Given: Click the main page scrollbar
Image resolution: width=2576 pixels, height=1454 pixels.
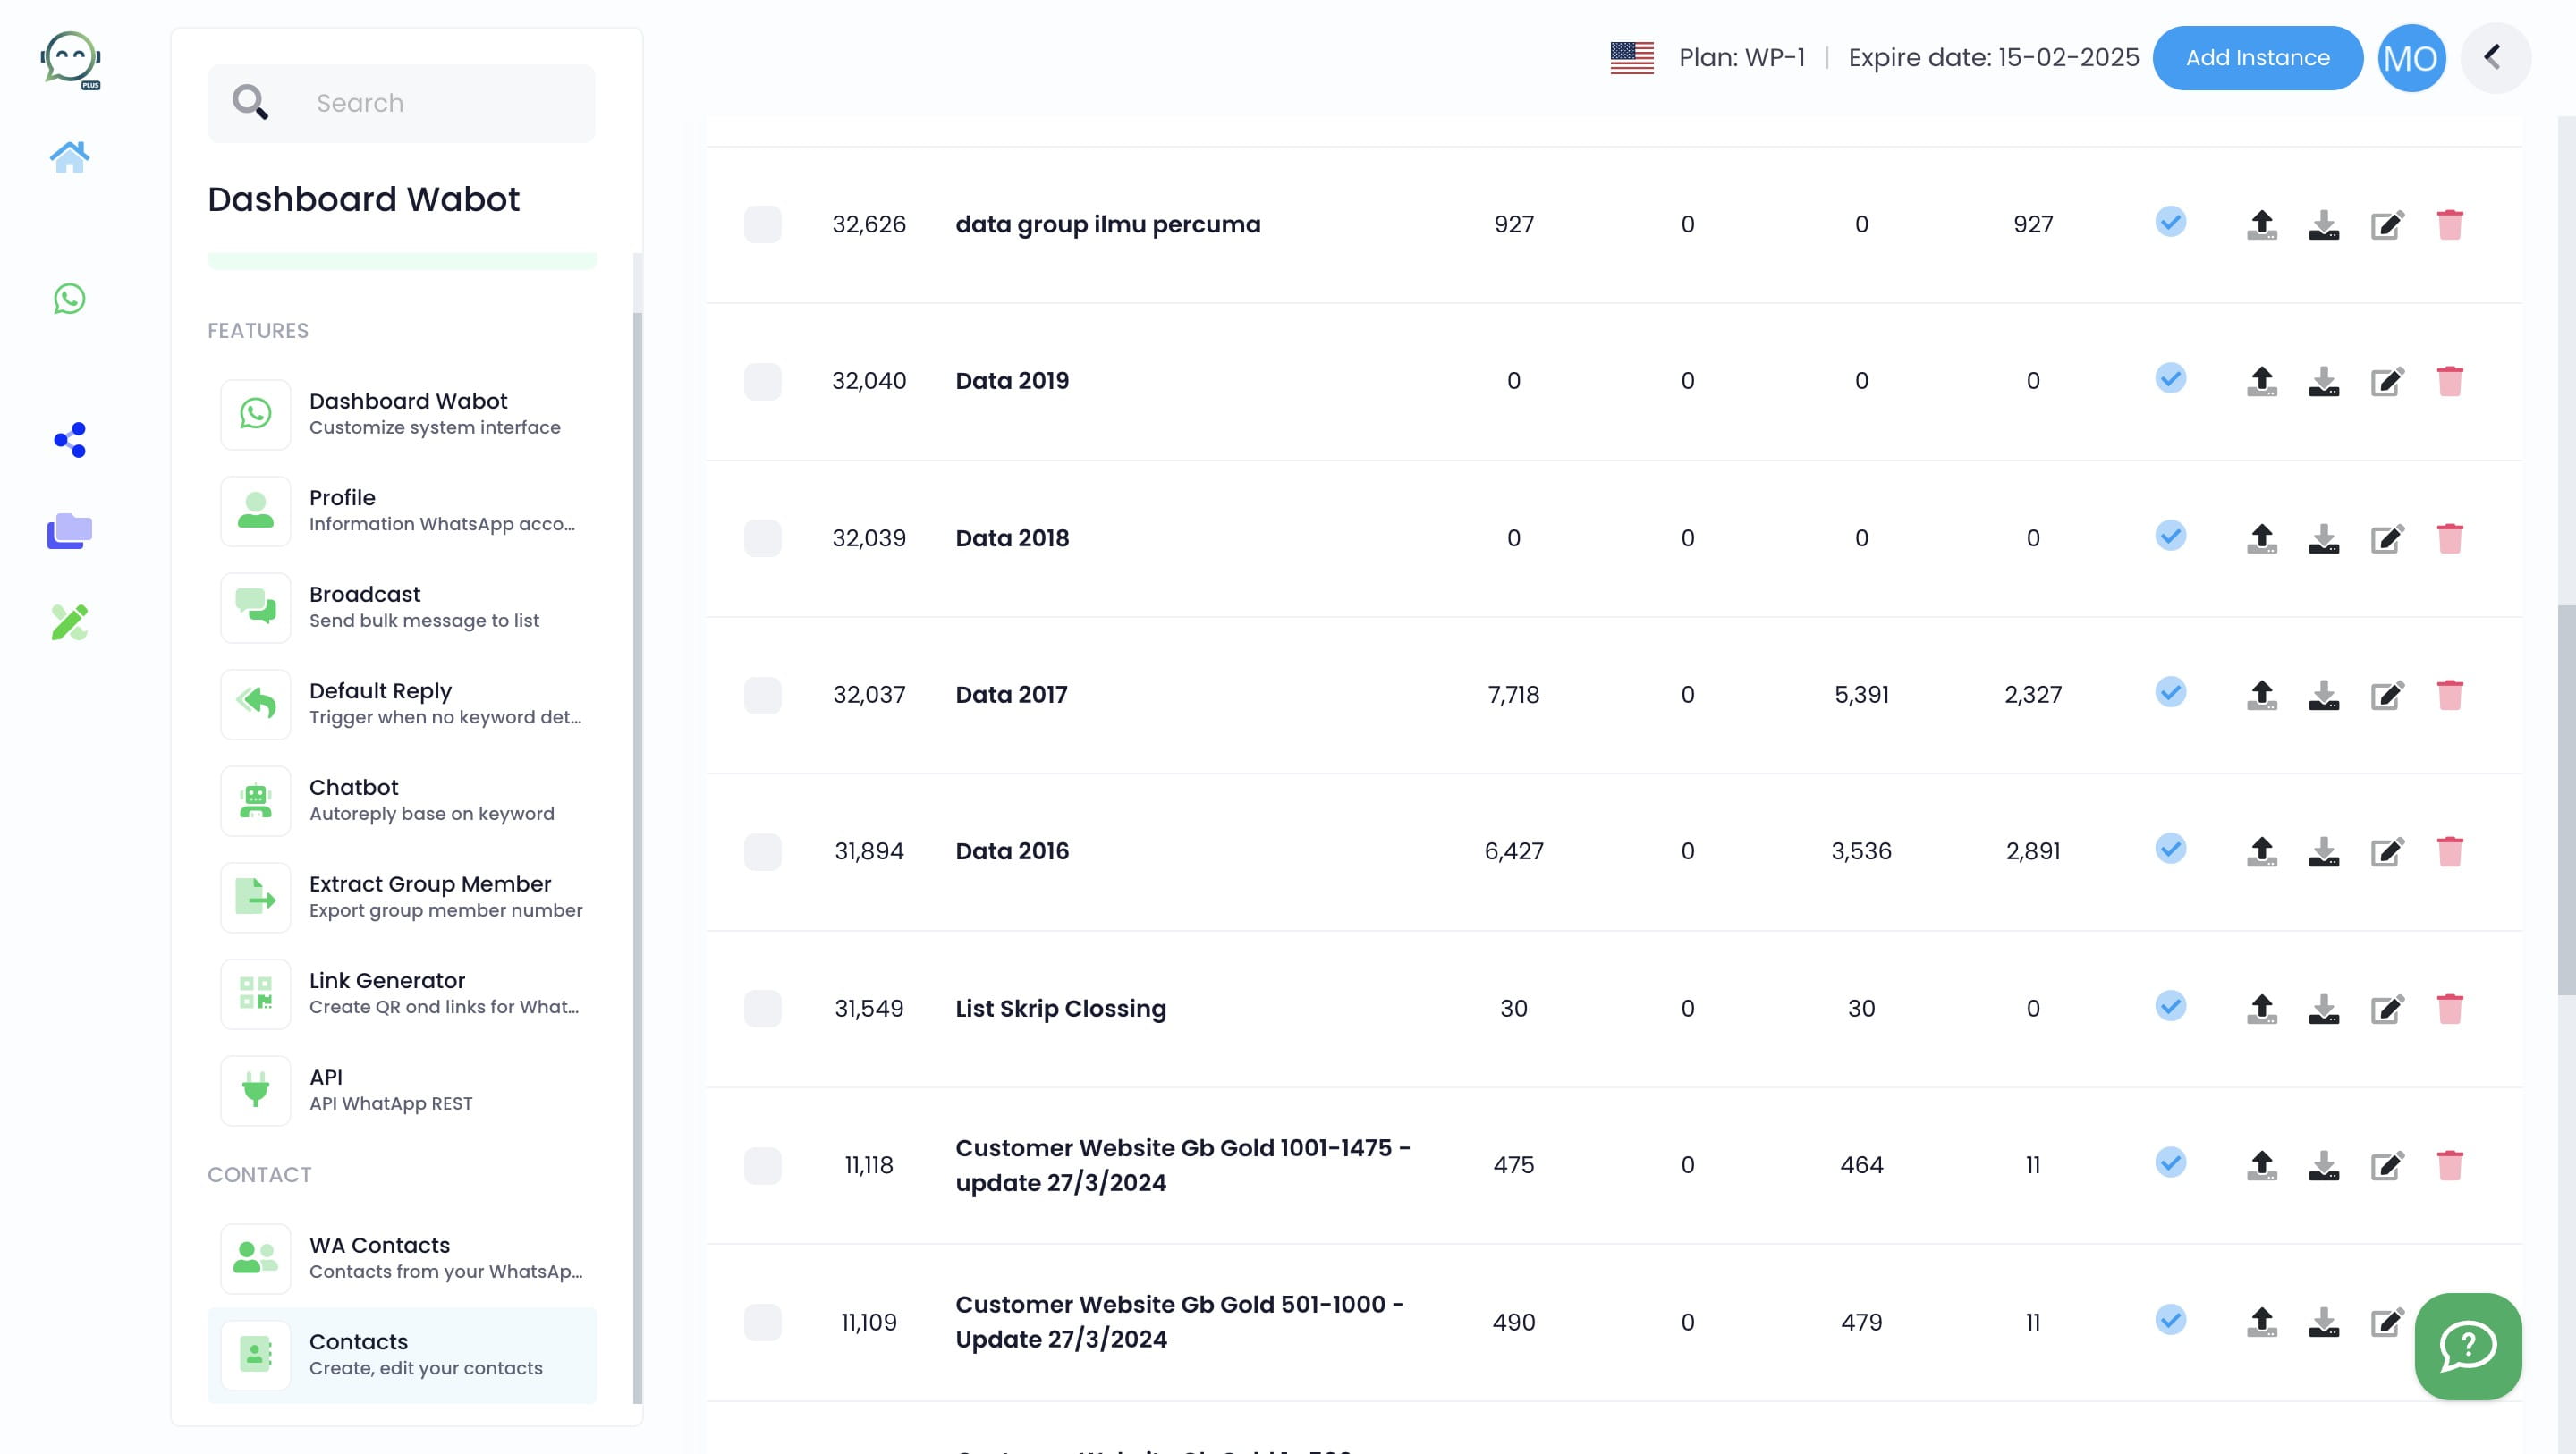Looking at the screenshot, I should (x=2567, y=800).
